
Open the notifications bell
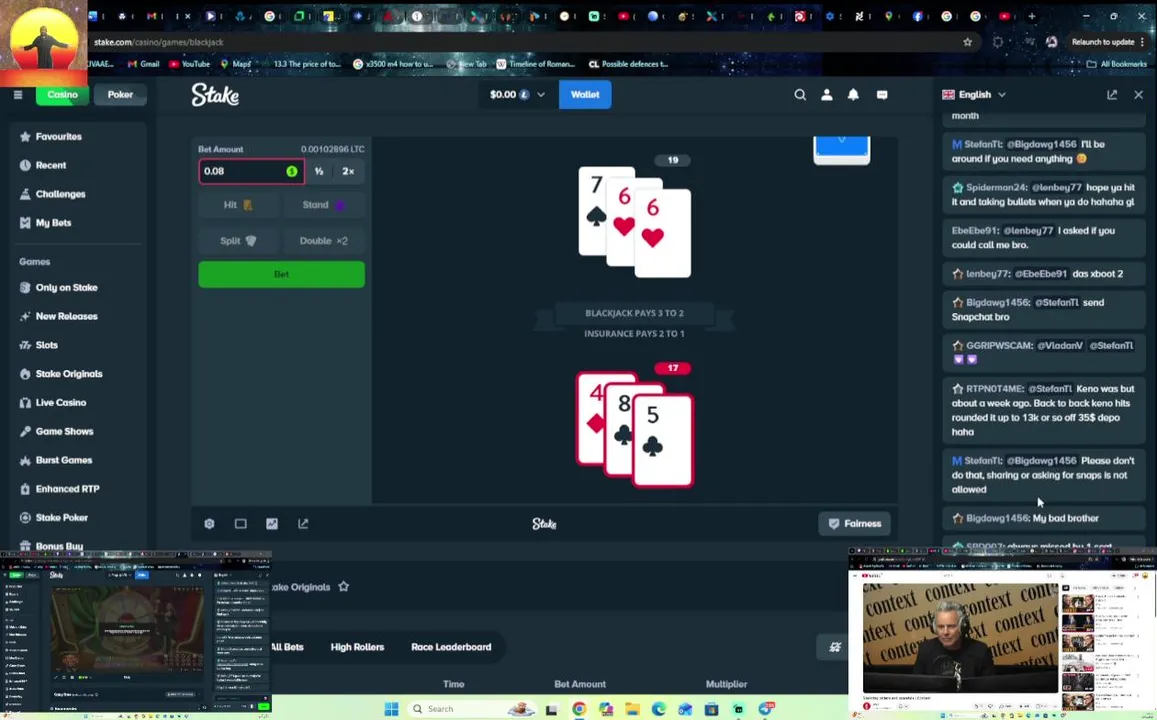(x=853, y=94)
